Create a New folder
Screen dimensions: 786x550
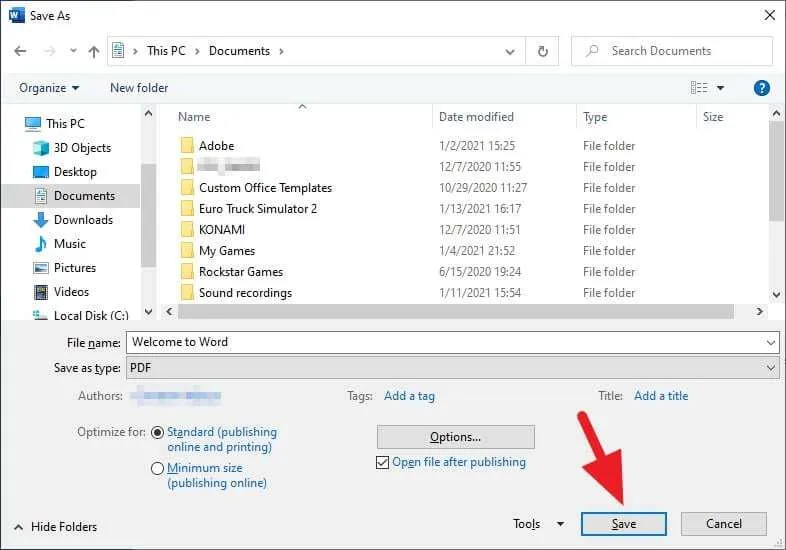coord(139,88)
